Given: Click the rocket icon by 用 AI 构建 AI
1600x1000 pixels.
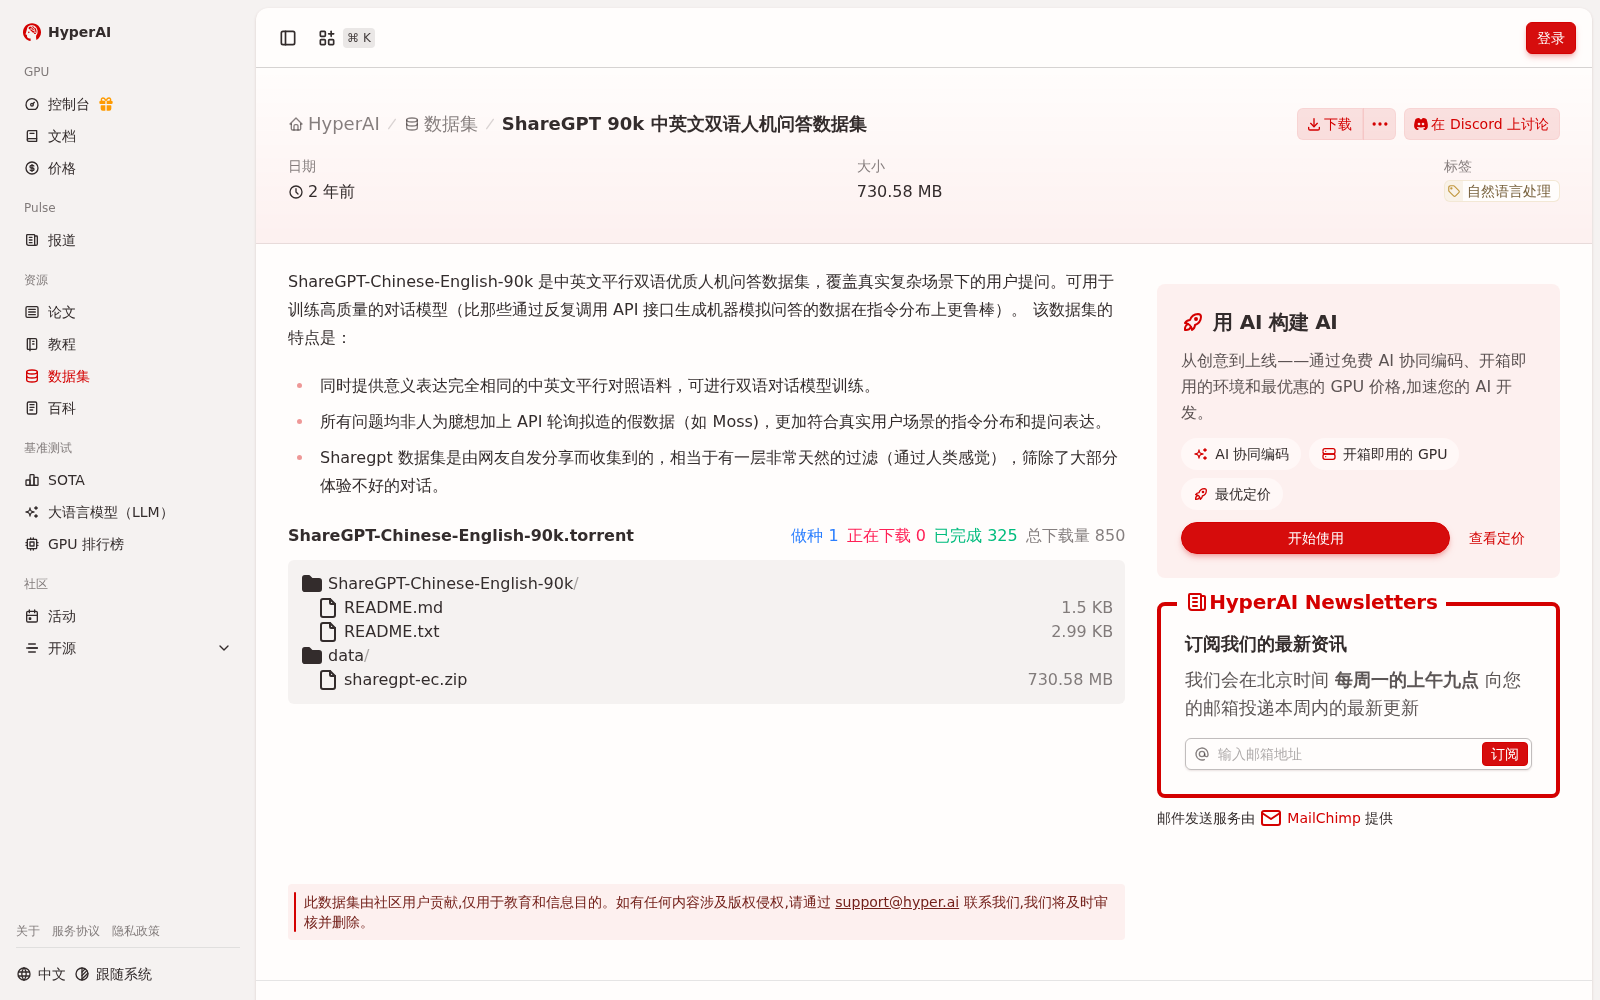Looking at the screenshot, I should coord(1193,322).
